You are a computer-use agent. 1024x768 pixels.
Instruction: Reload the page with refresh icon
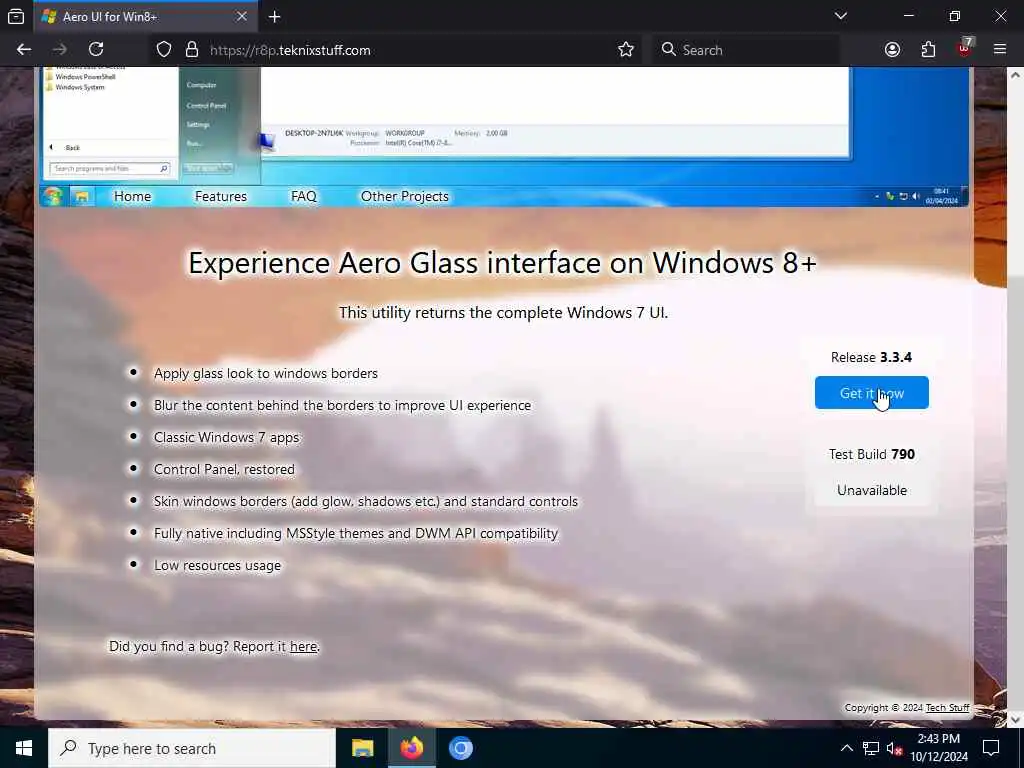click(x=96, y=50)
